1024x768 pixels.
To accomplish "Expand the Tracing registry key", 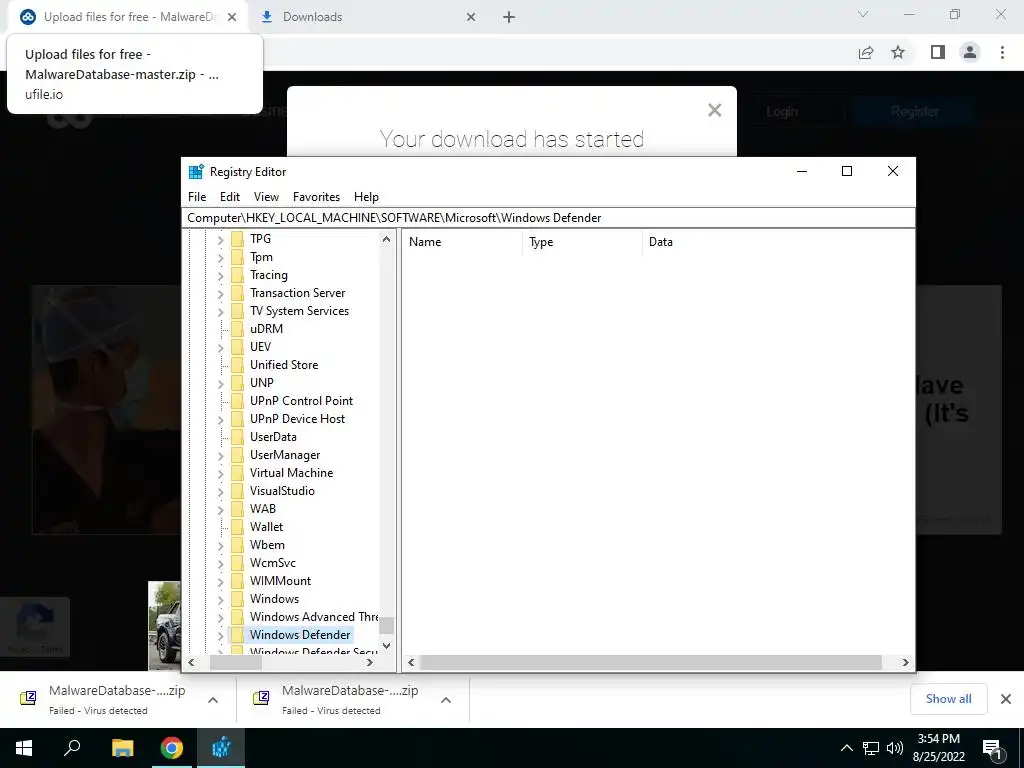I will pyautogui.click(x=220, y=276).
